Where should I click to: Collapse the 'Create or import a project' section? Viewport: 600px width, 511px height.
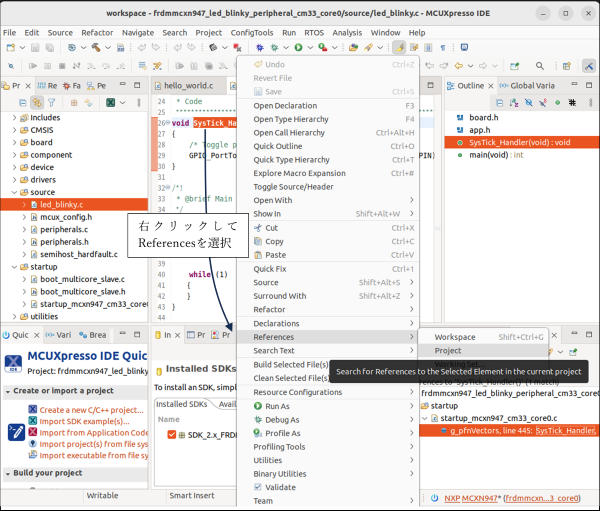coord(6,391)
